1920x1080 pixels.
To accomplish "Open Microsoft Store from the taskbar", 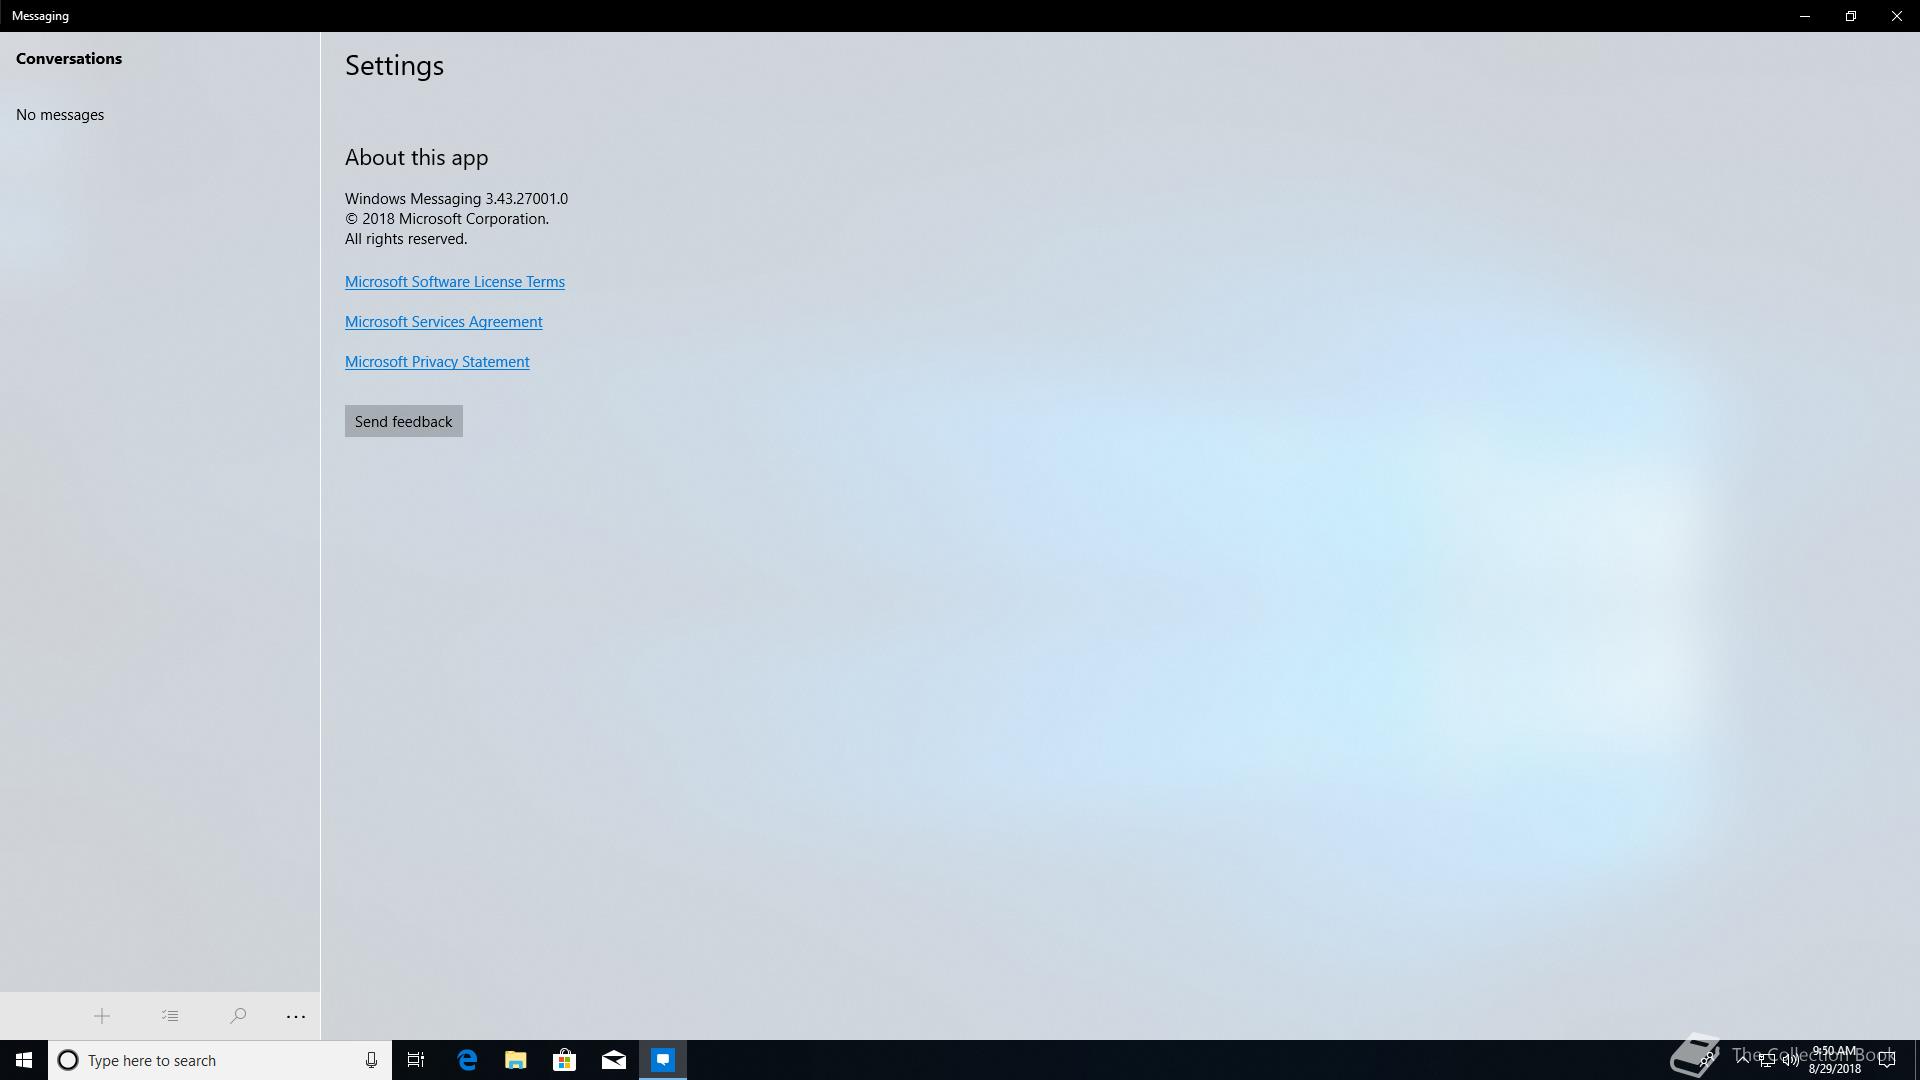I will coord(565,1060).
